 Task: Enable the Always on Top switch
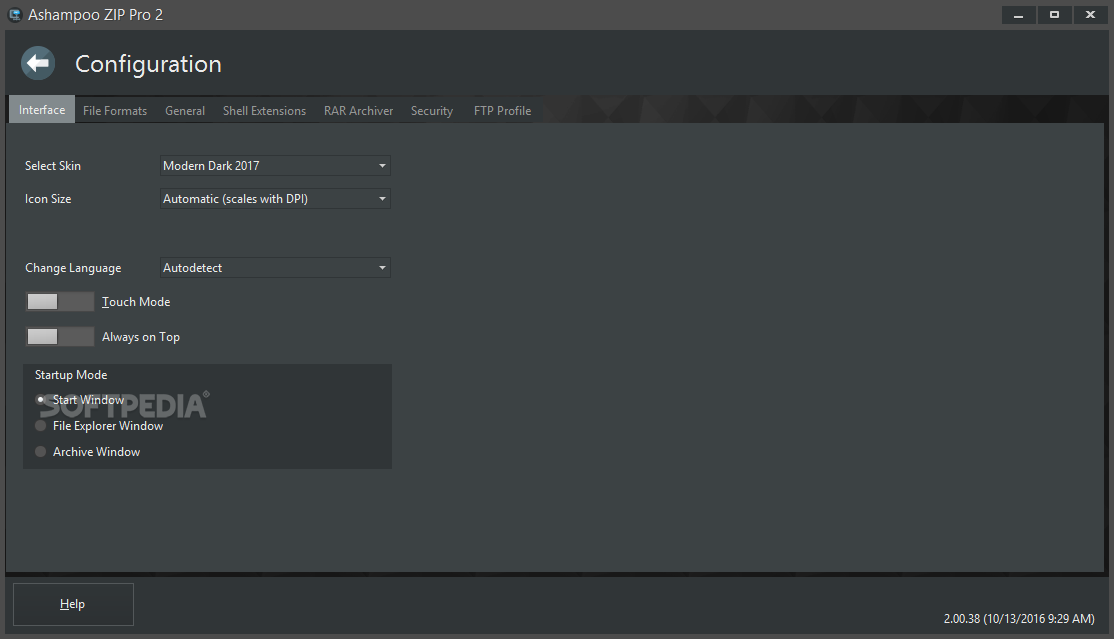[x=60, y=336]
